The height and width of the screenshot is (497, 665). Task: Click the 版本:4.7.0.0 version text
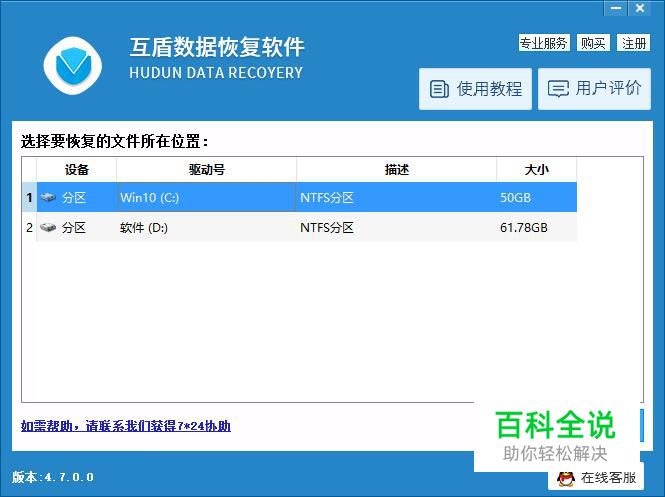pos(53,477)
